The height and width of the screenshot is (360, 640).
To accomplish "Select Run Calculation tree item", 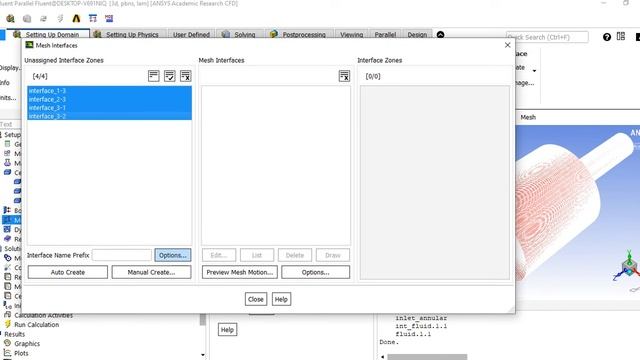I will pyautogui.click(x=36, y=324).
